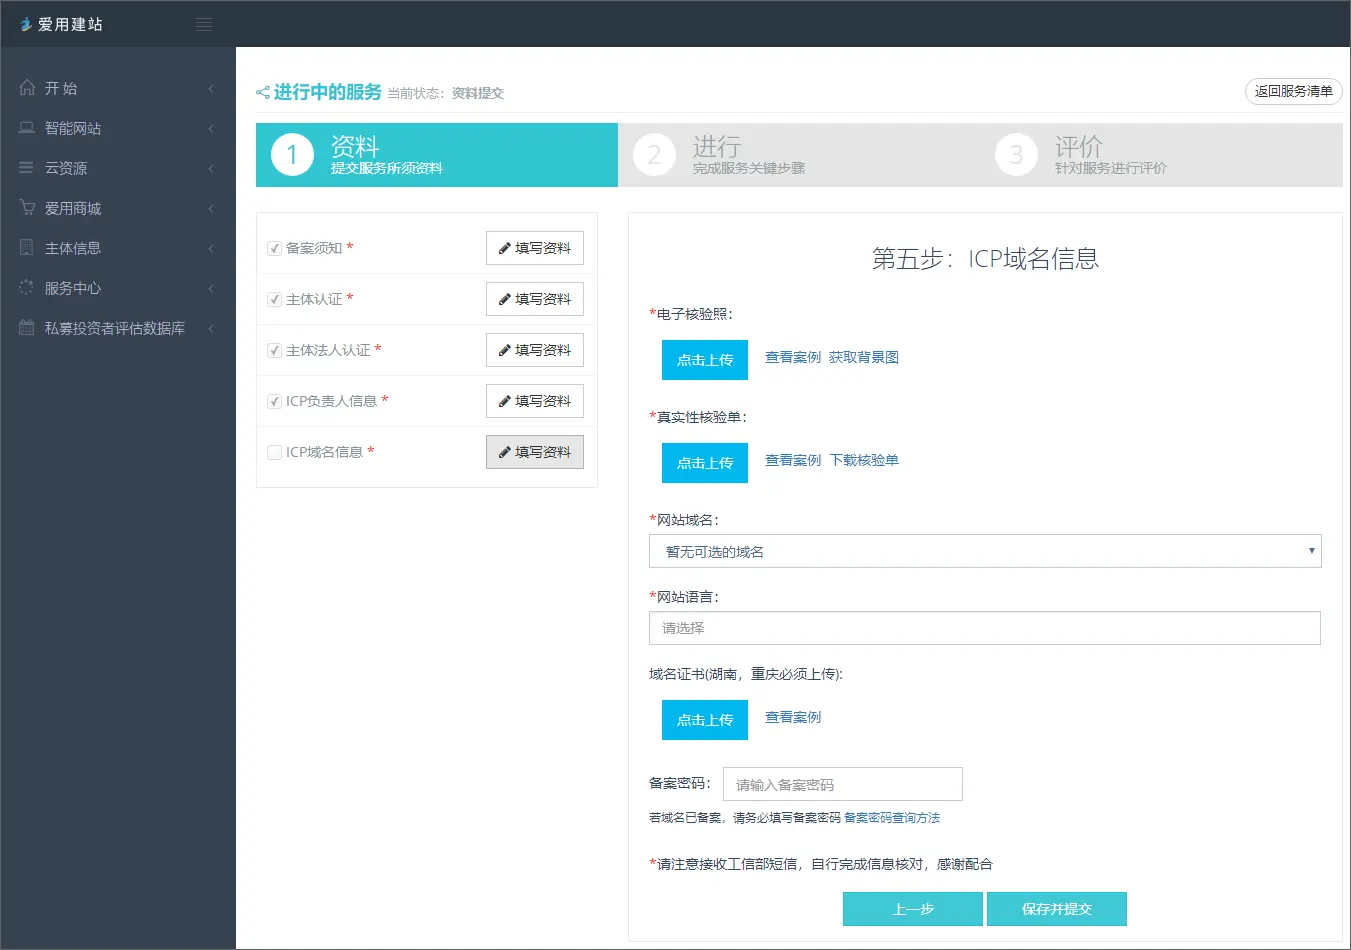Open the 备案密码查询方法 link
The height and width of the screenshot is (950, 1351).
[891, 818]
